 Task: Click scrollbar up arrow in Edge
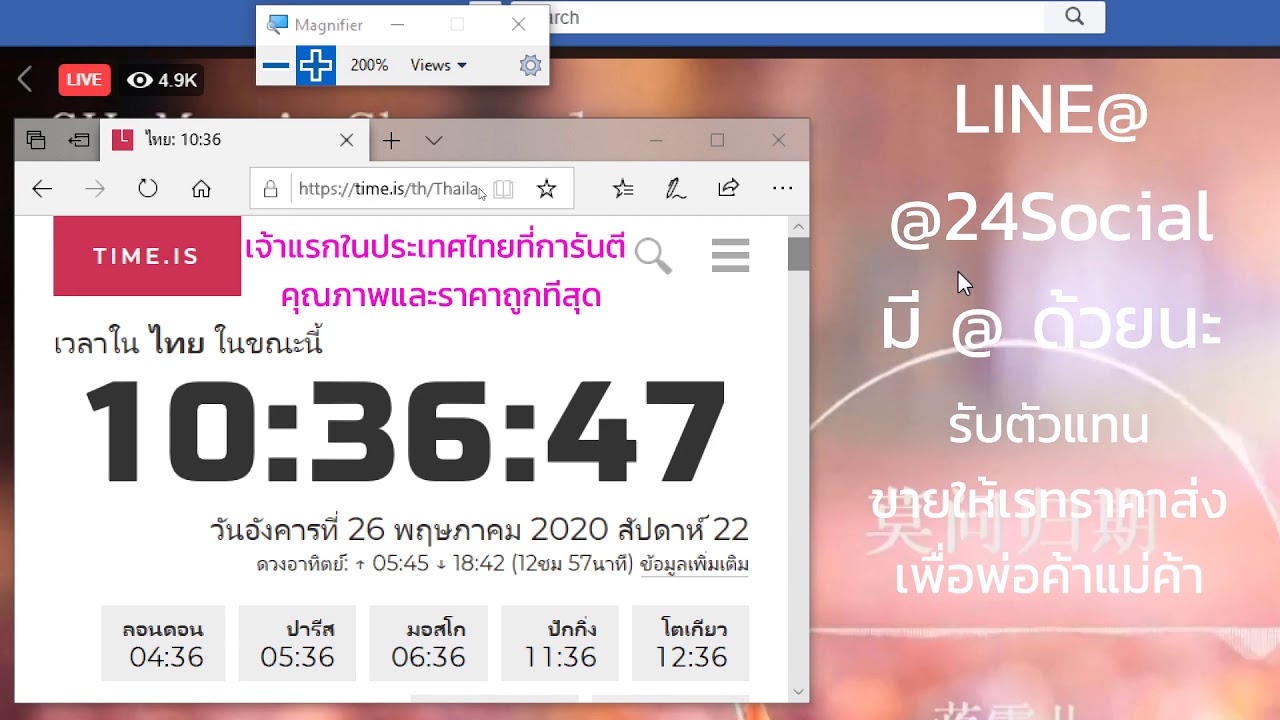pyautogui.click(x=798, y=225)
